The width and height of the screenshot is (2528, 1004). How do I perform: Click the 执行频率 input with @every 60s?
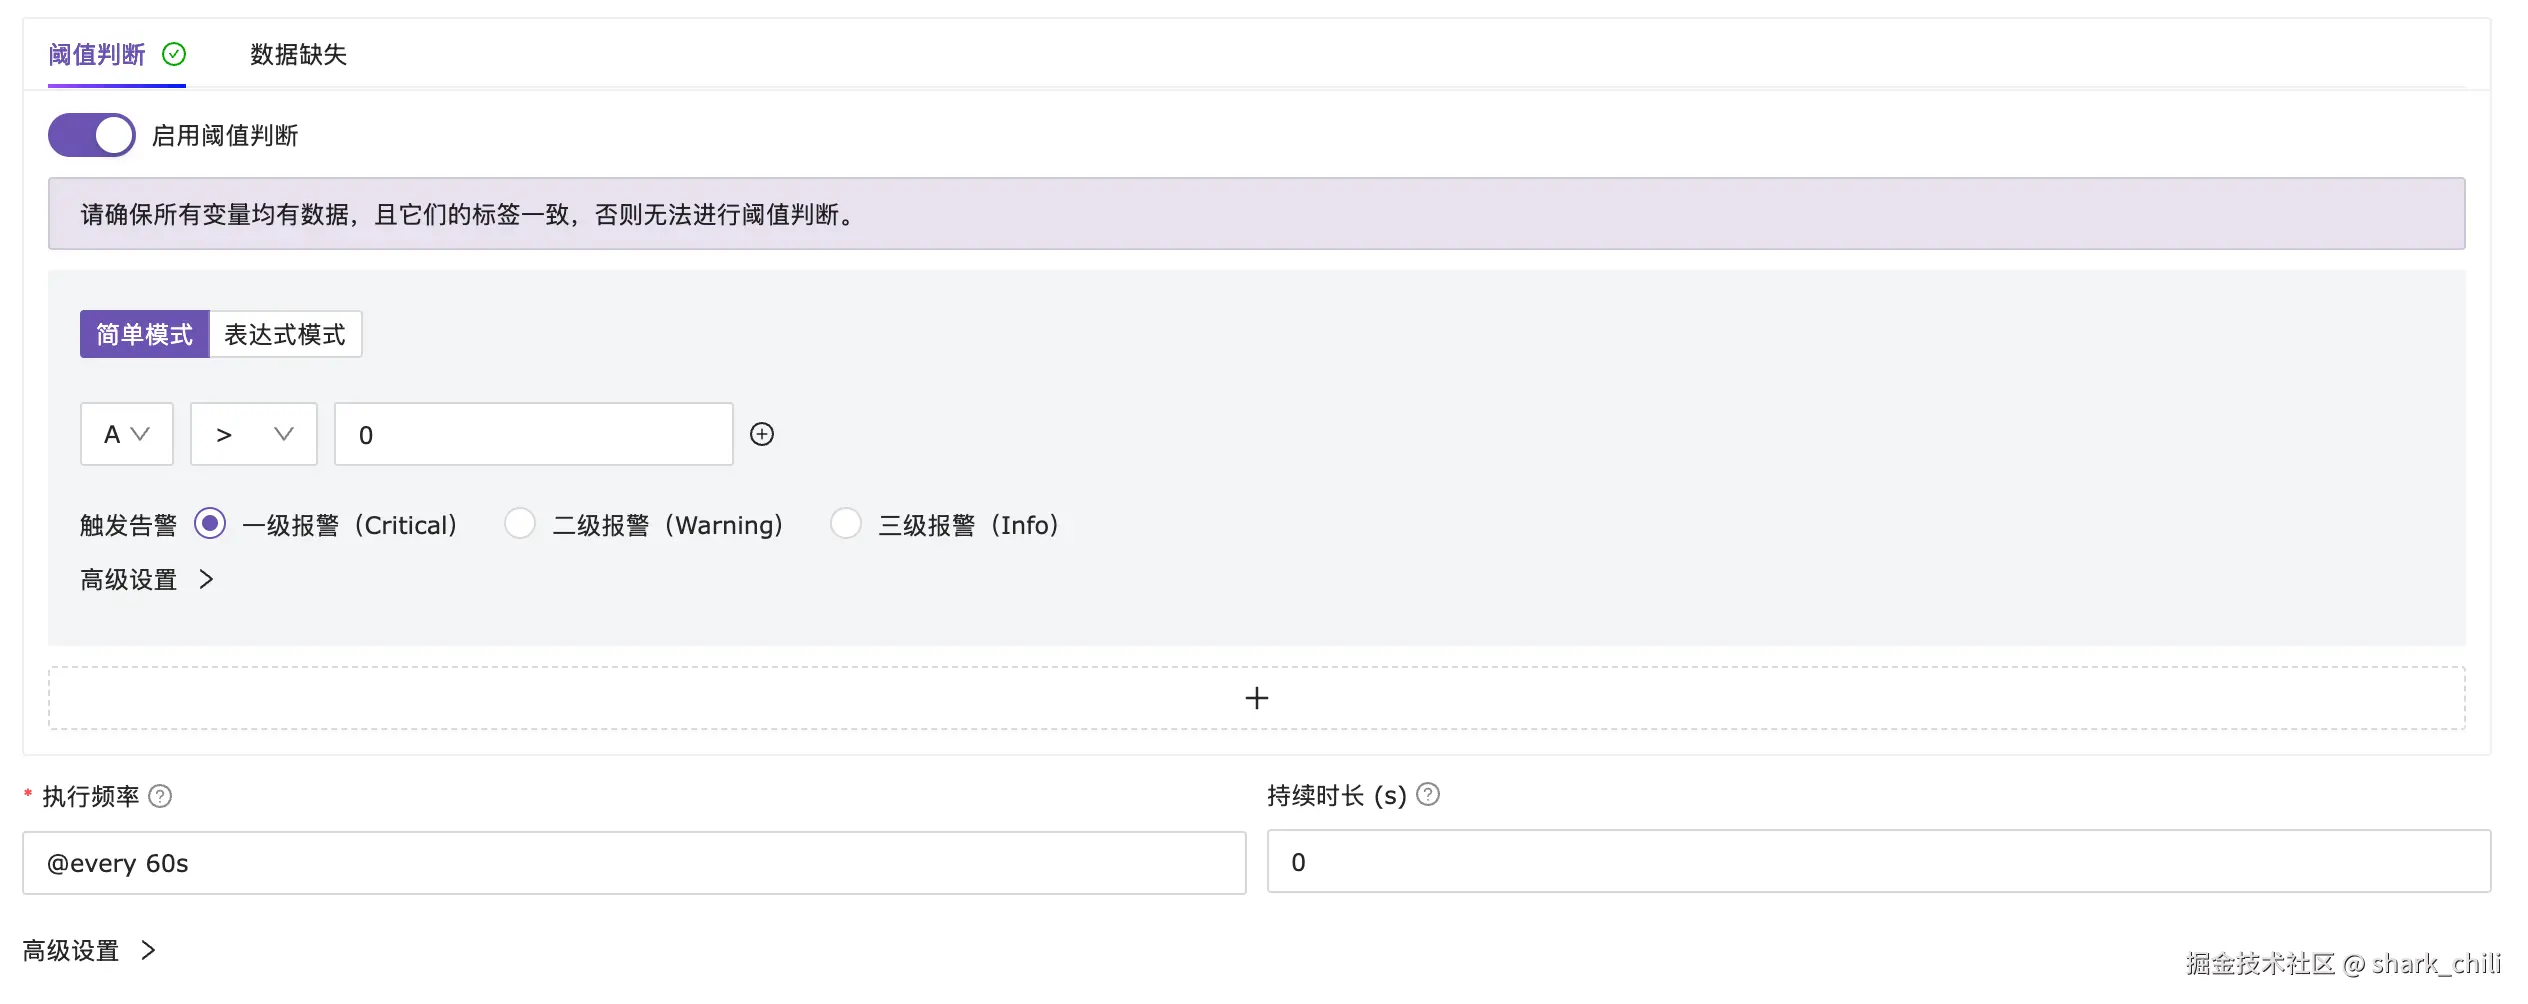click(x=634, y=863)
